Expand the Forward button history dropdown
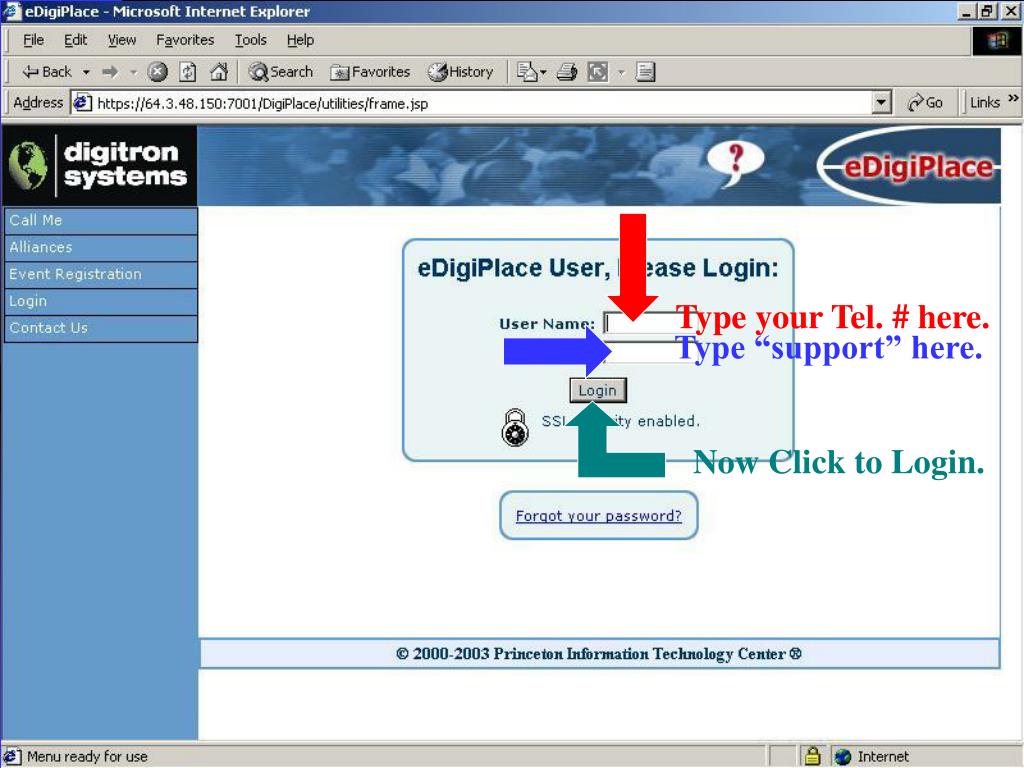The image size is (1024, 768). (x=133, y=72)
